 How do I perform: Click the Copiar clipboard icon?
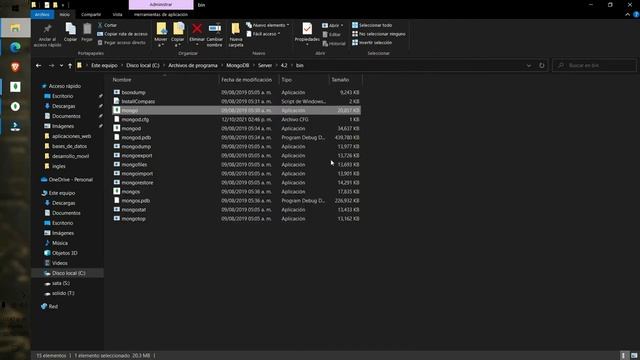(70, 32)
